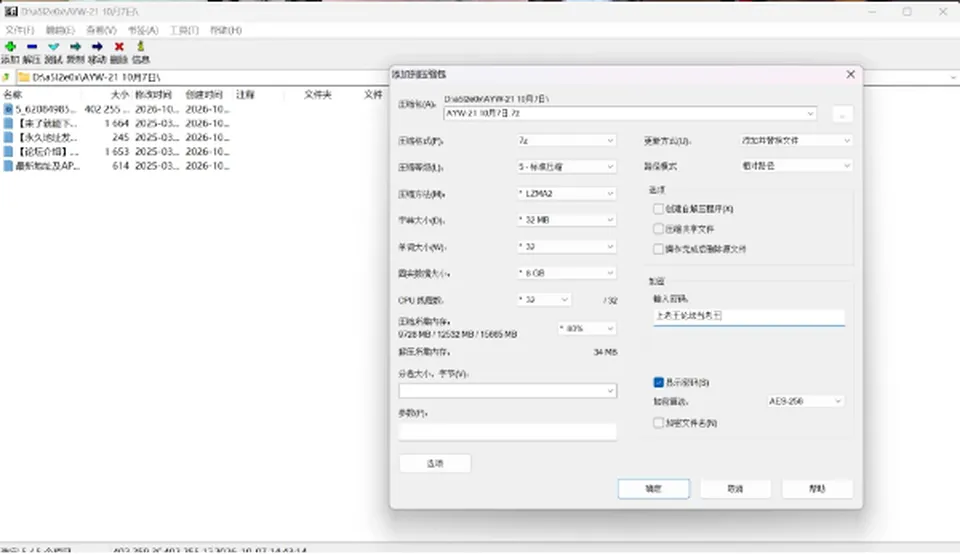Open the Favorites (书签) menu
The height and width of the screenshot is (554, 960).
[143, 30]
